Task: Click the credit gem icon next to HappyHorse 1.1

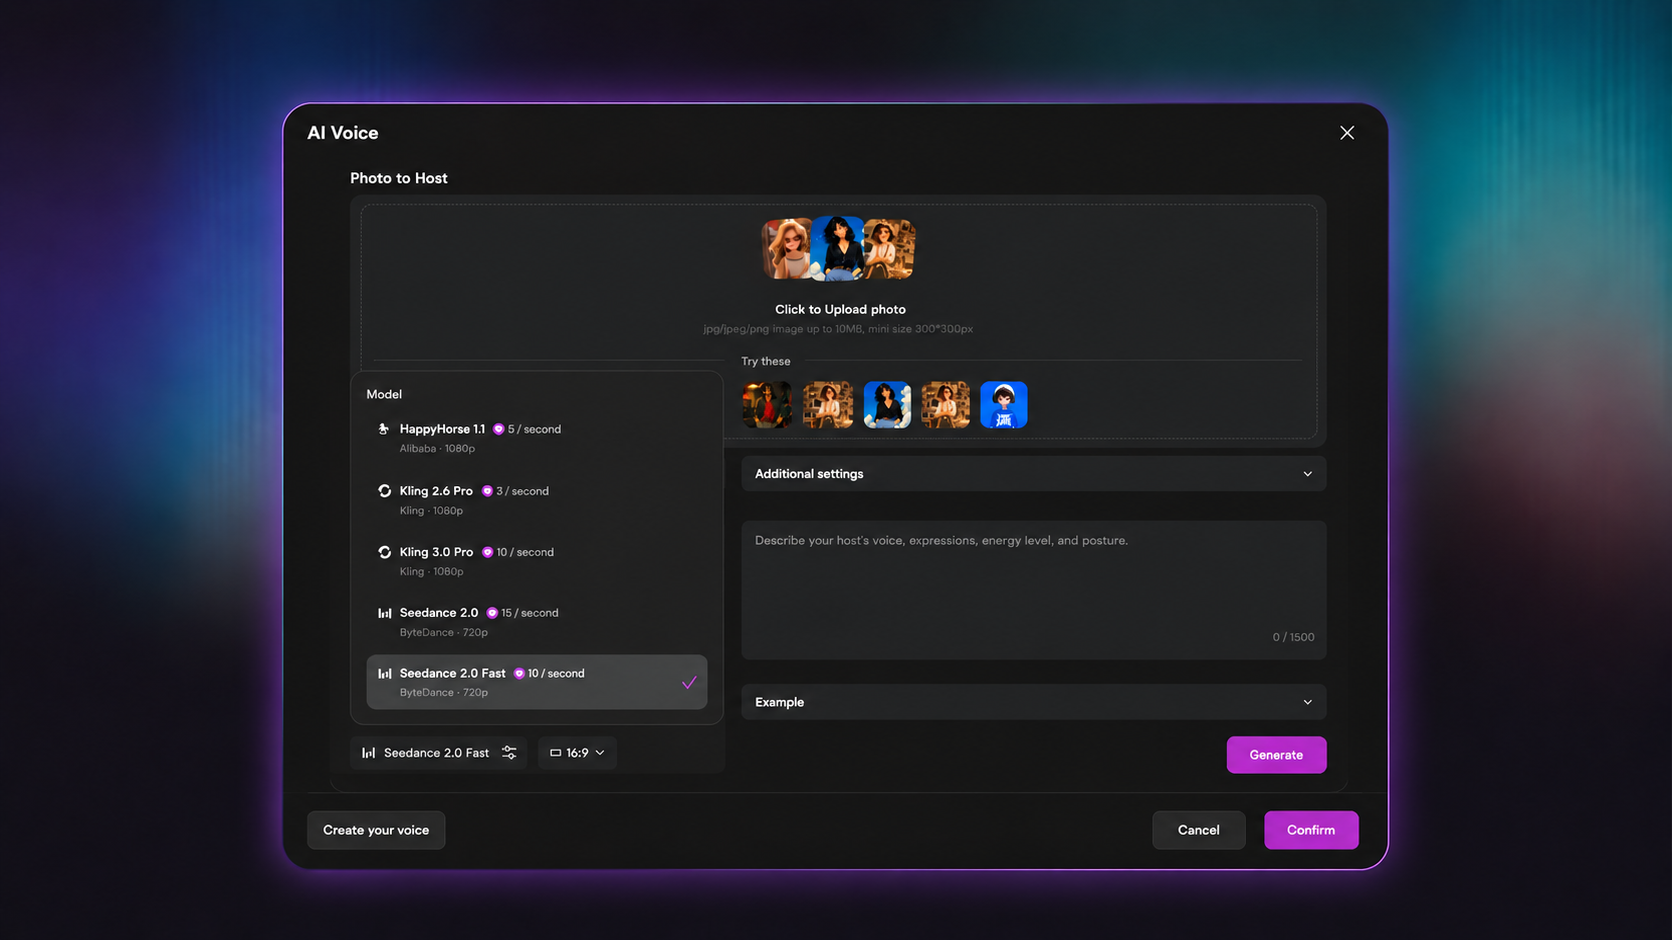Action: point(498,429)
